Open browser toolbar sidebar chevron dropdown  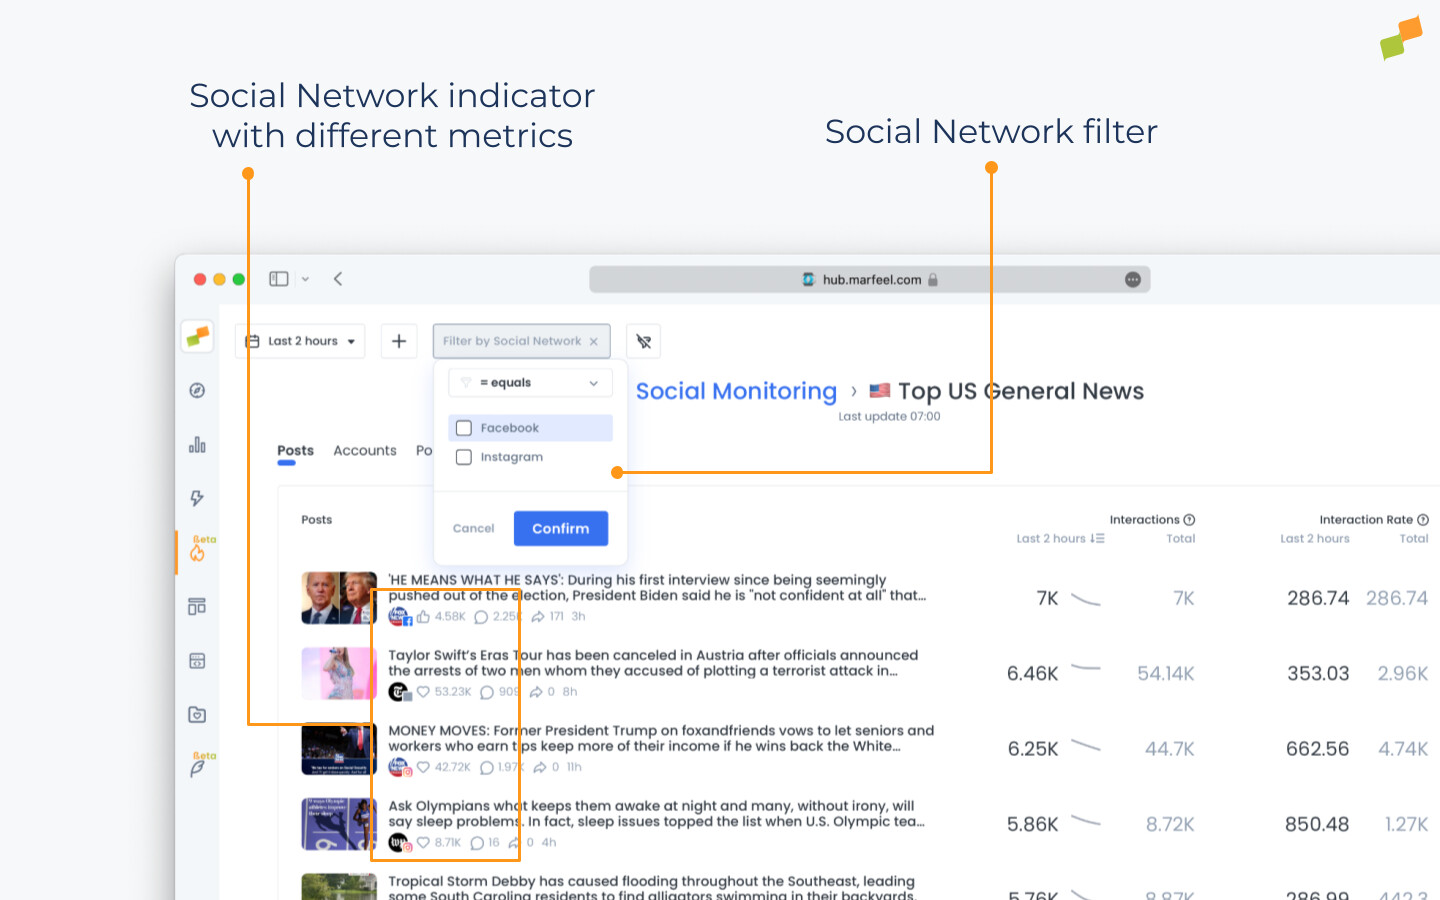point(306,279)
